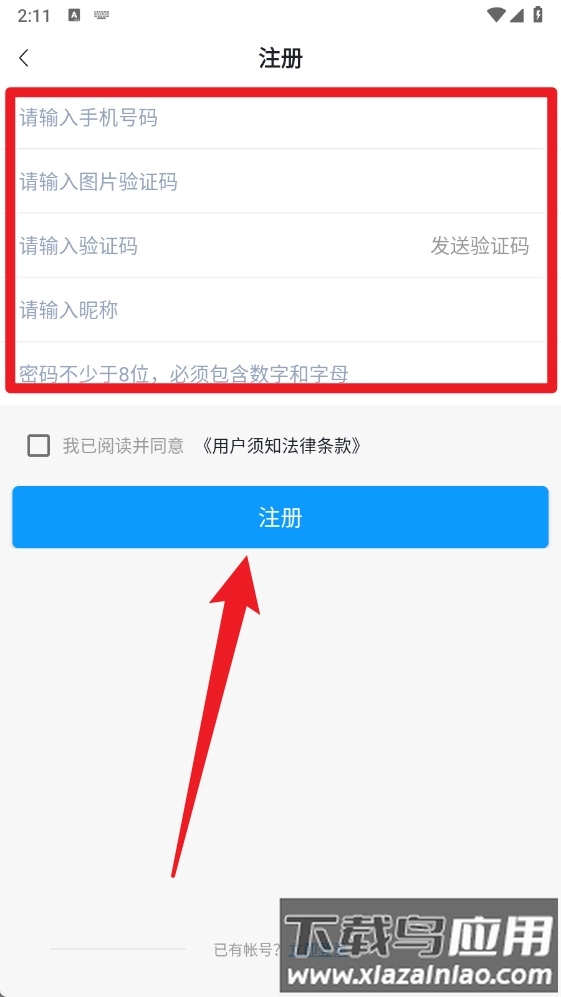
Task: Focus the 请输入手机号码 phone field
Action: click(280, 118)
